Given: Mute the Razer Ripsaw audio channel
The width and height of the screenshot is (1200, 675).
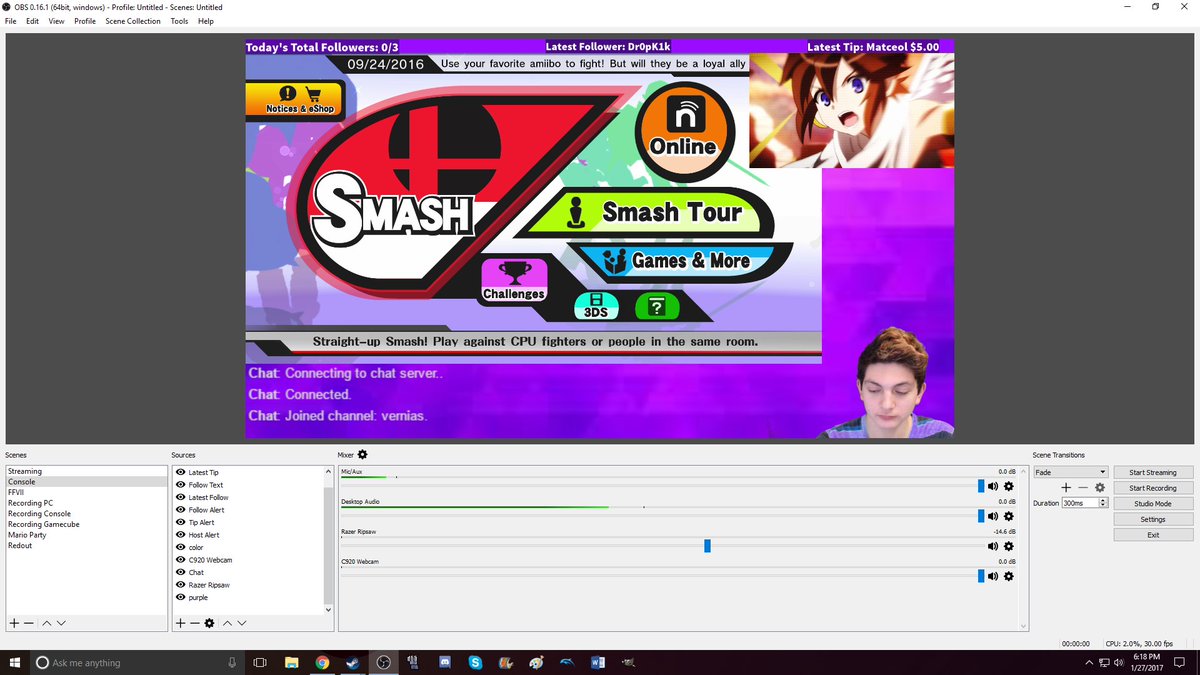Looking at the screenshot, I should (x=993, y=546).
